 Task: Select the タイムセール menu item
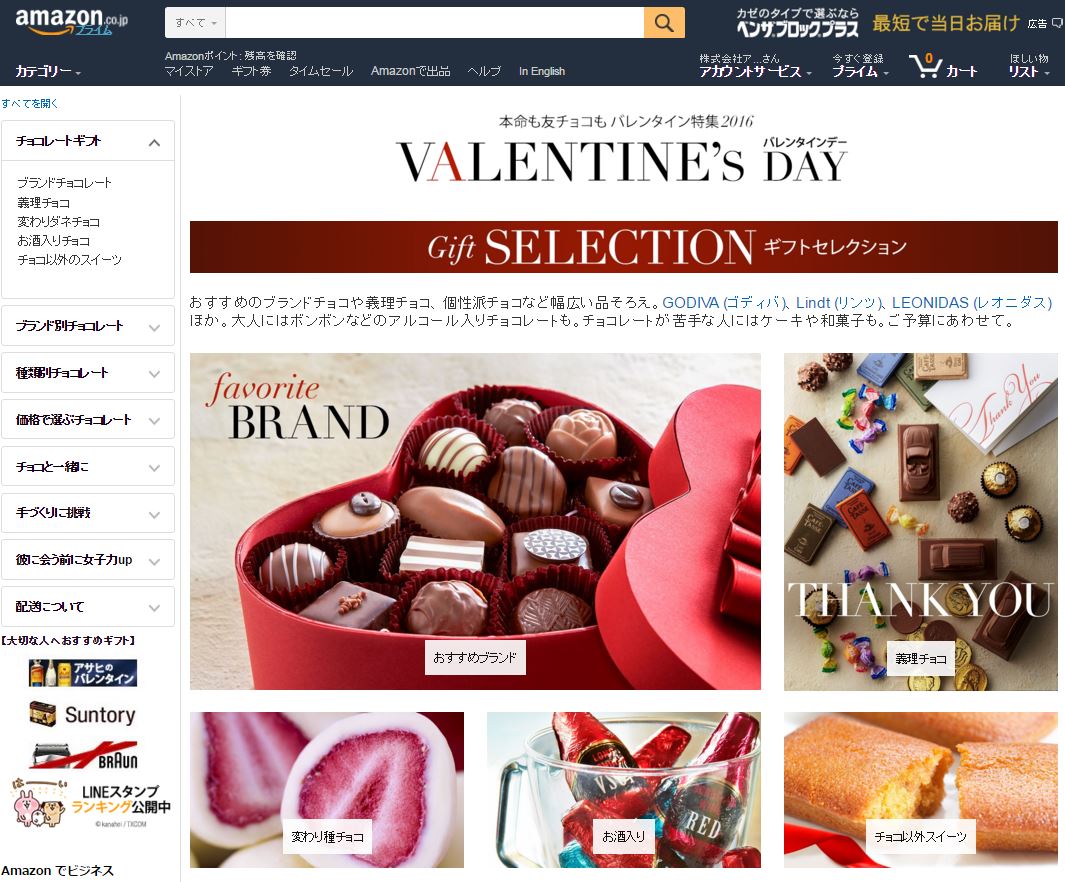[x=321, y=71]
